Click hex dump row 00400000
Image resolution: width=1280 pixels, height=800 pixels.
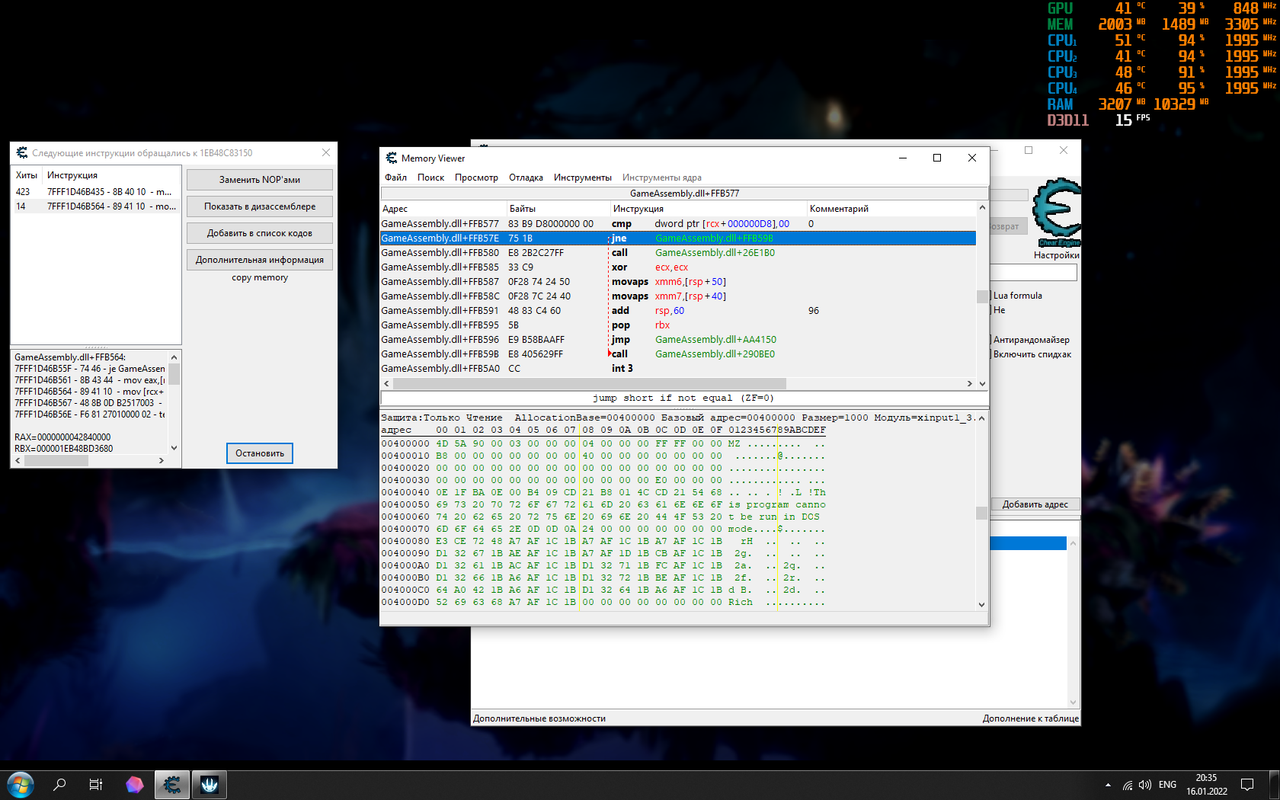(x=604, y=442)
